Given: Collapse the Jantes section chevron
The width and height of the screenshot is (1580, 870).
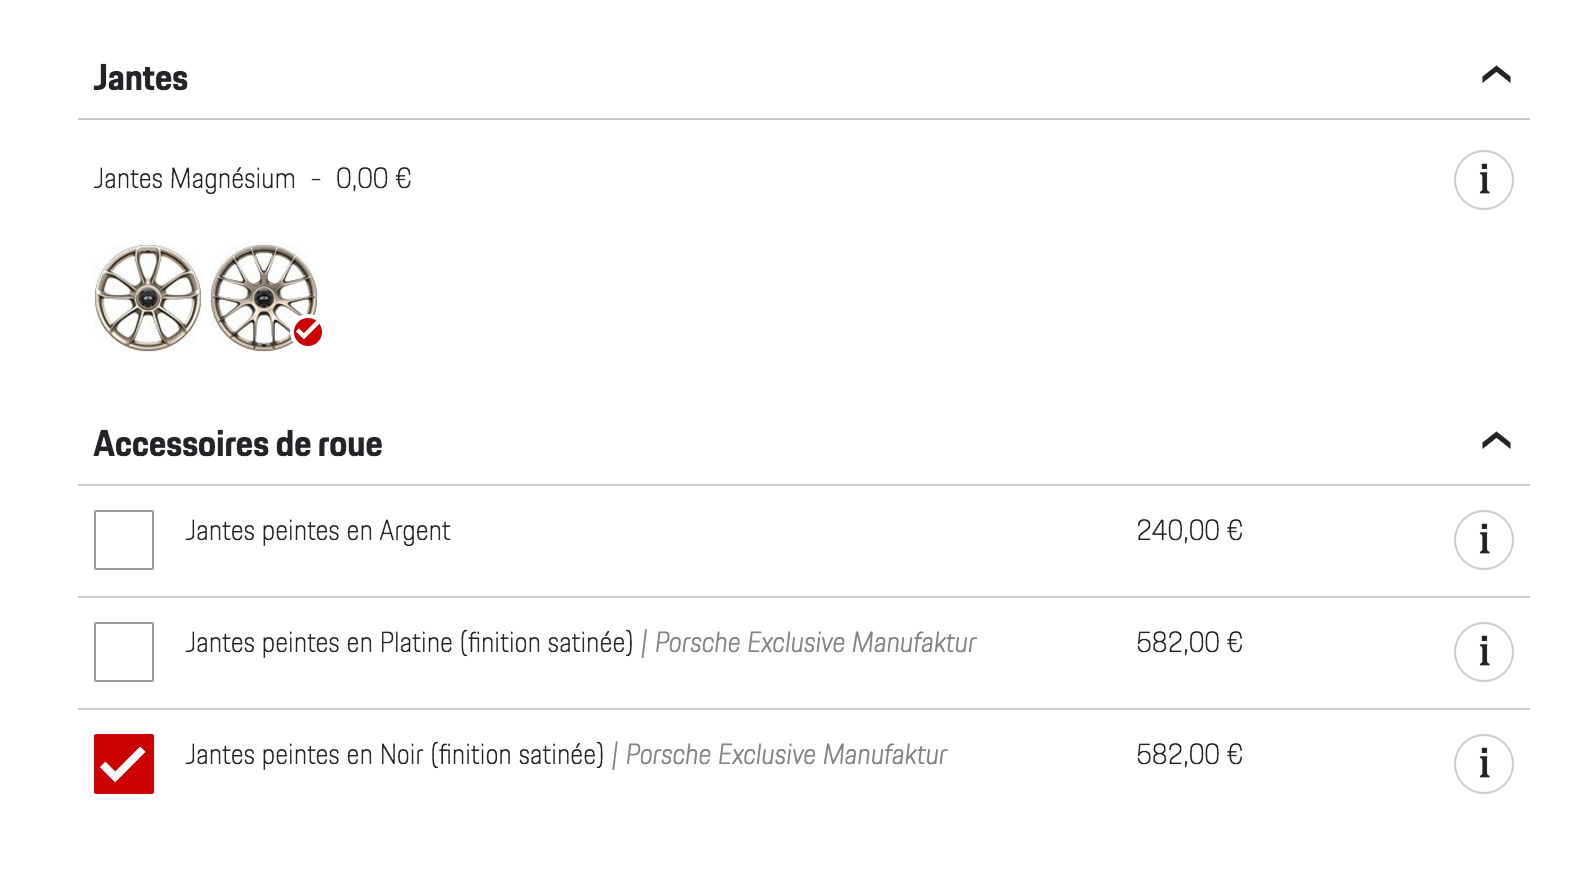Looking at the screenshot, I should coord(1496,75).
